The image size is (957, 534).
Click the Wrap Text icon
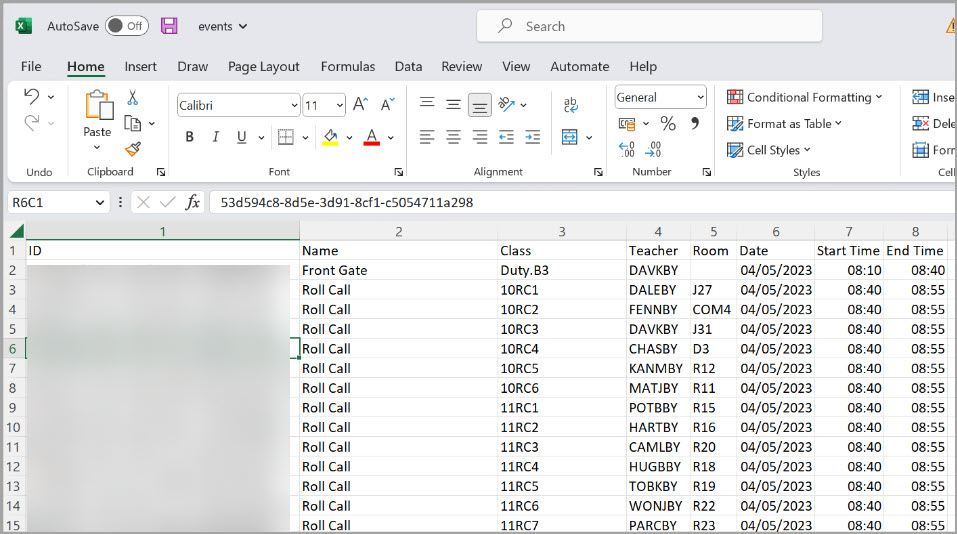pos(571,104)
